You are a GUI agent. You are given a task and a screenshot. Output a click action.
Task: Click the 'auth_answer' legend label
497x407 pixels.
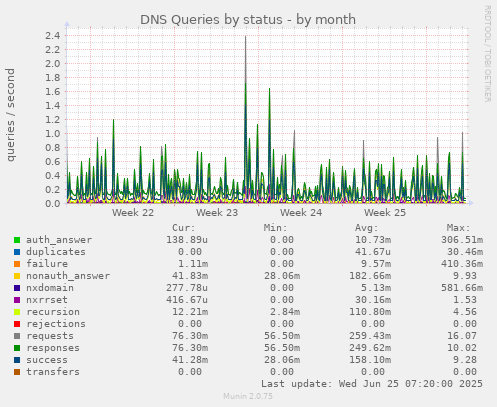click(x=59, y=240)
